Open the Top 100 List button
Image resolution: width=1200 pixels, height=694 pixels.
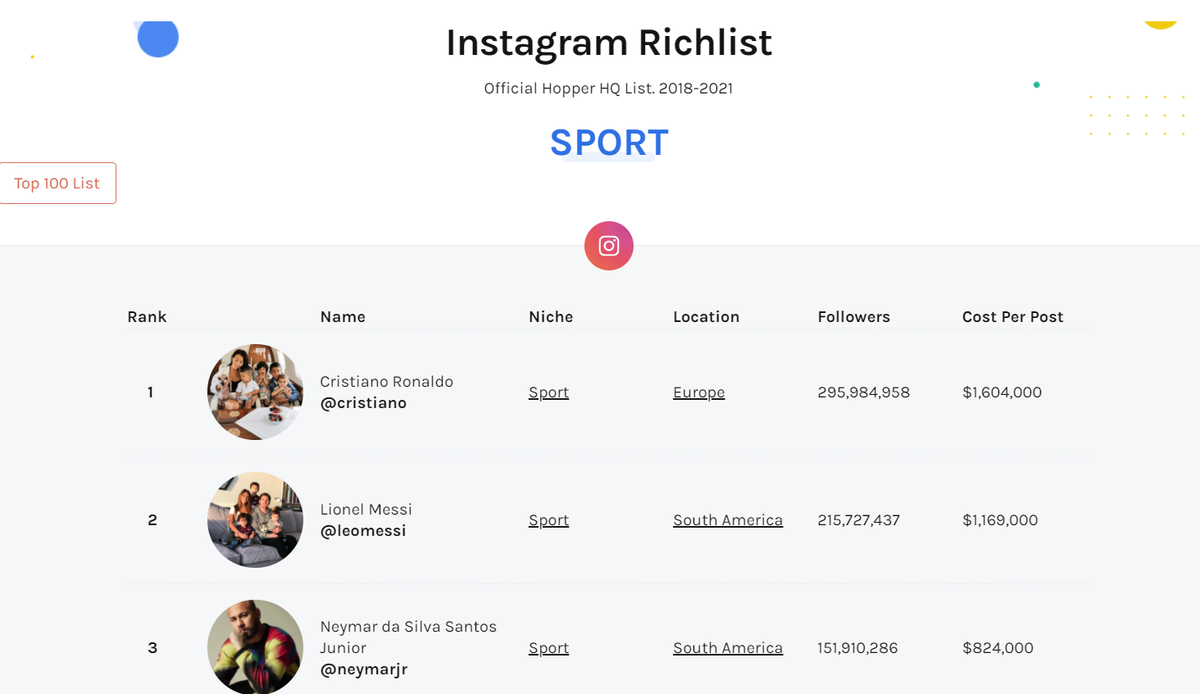click(x=57, y=183)
